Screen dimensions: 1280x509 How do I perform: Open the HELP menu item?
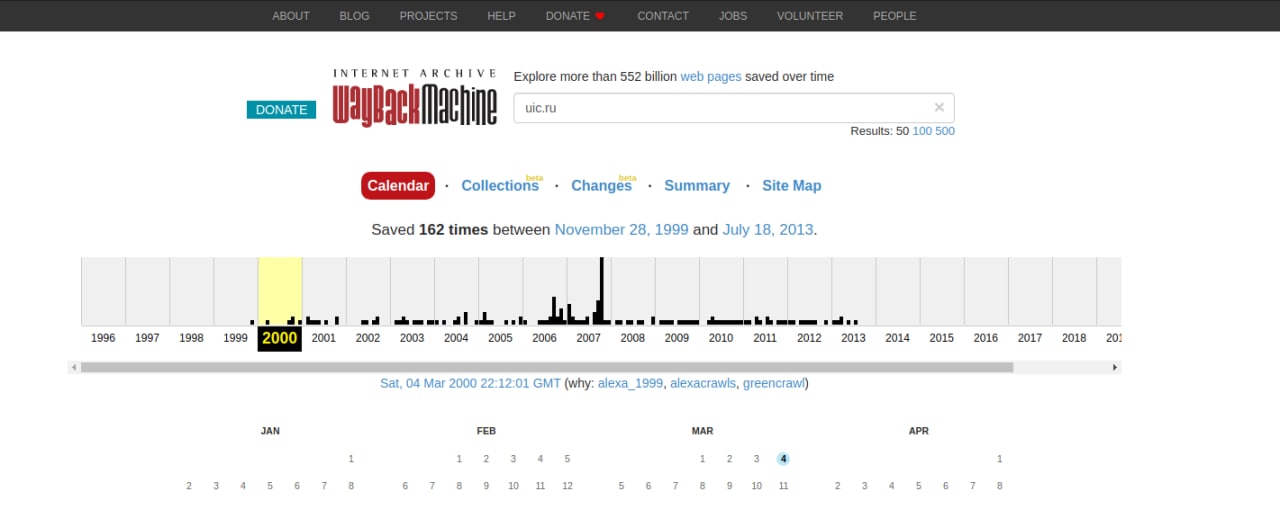(x=501, y=16)
